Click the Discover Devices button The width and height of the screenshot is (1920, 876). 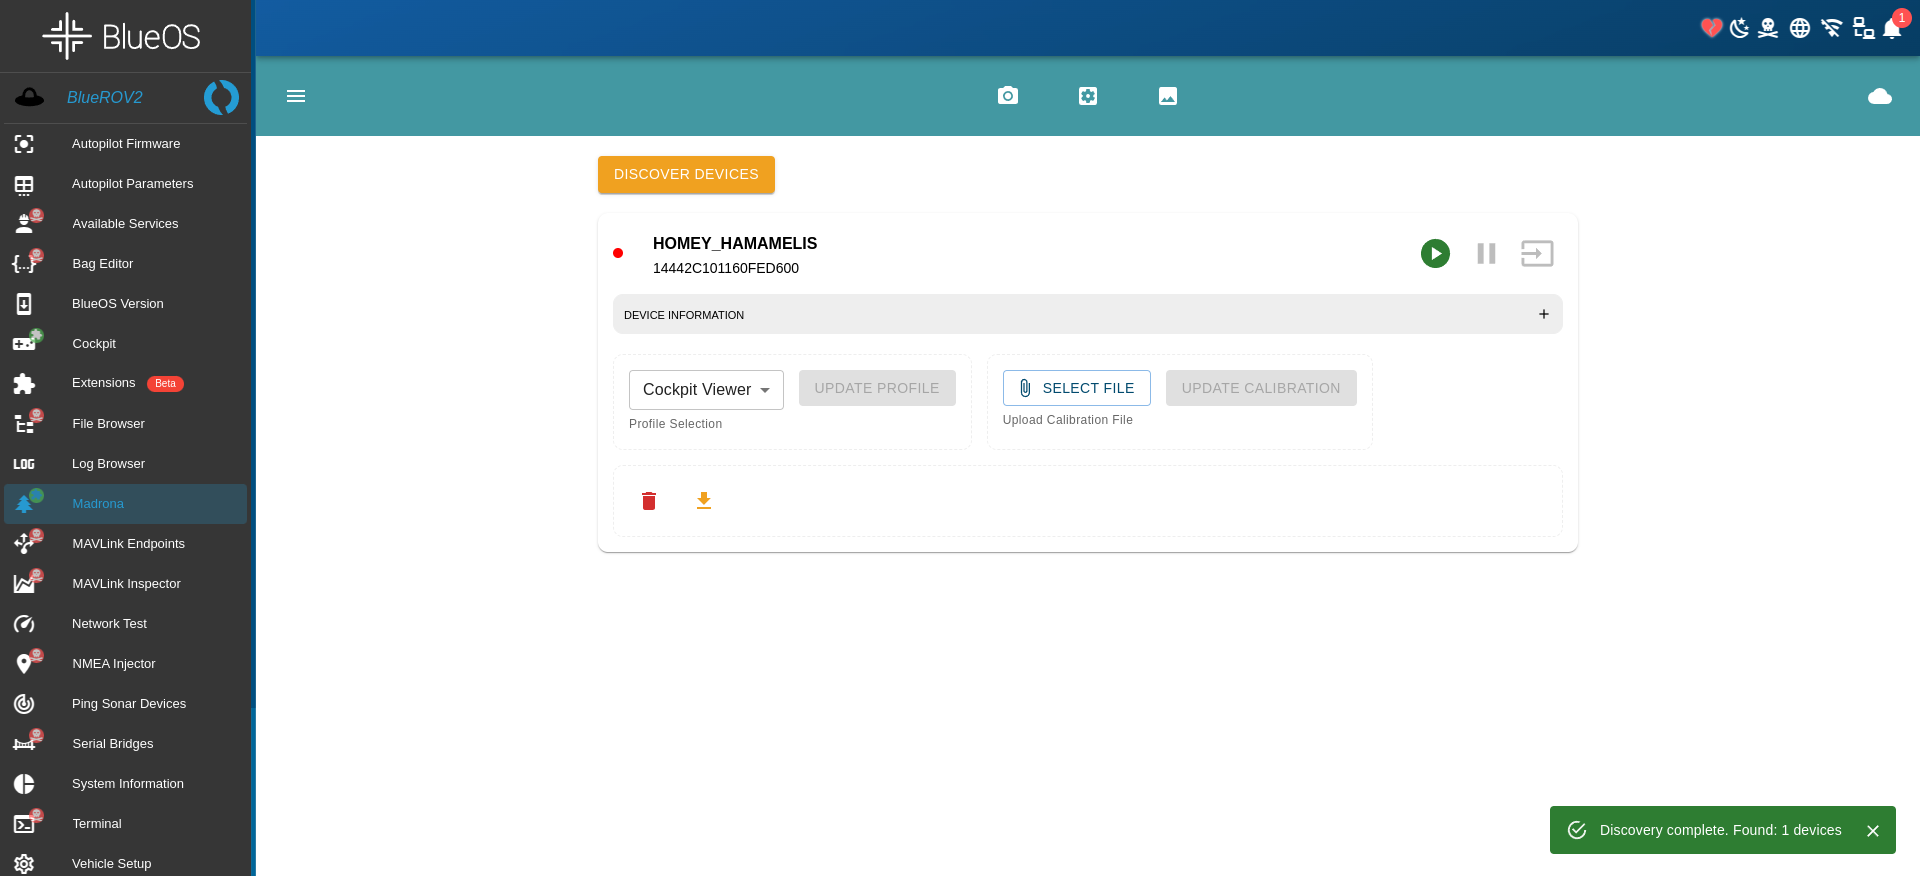686,175
